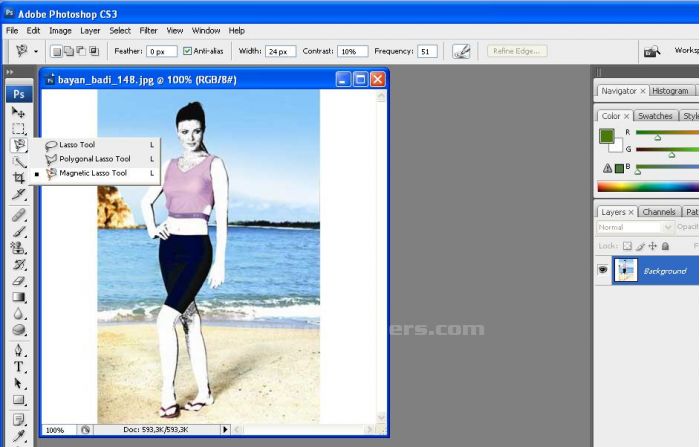Select the Rectangle shape tool
This screenshot has width=700, height=447.
pos(18,400)
